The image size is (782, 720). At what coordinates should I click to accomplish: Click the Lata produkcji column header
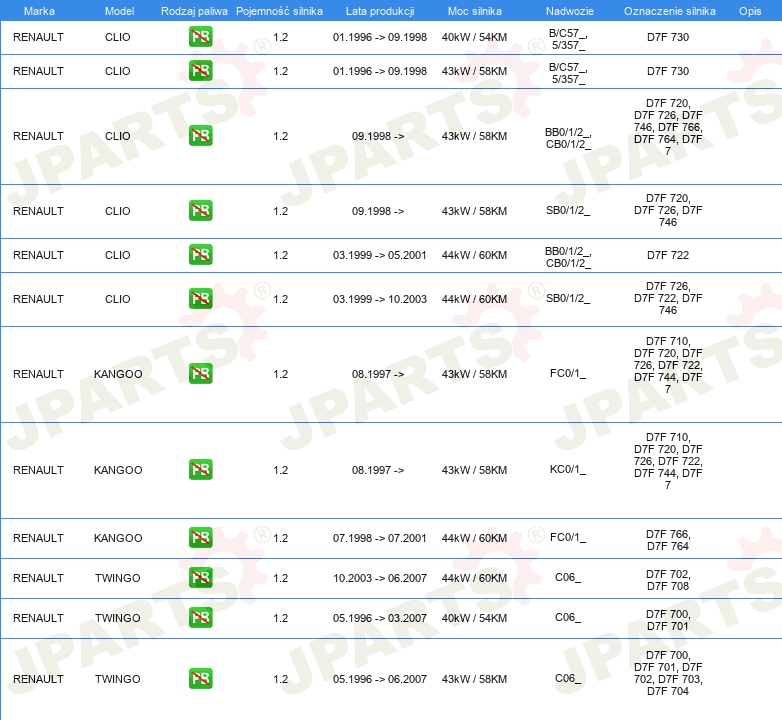tap(380, 11)
